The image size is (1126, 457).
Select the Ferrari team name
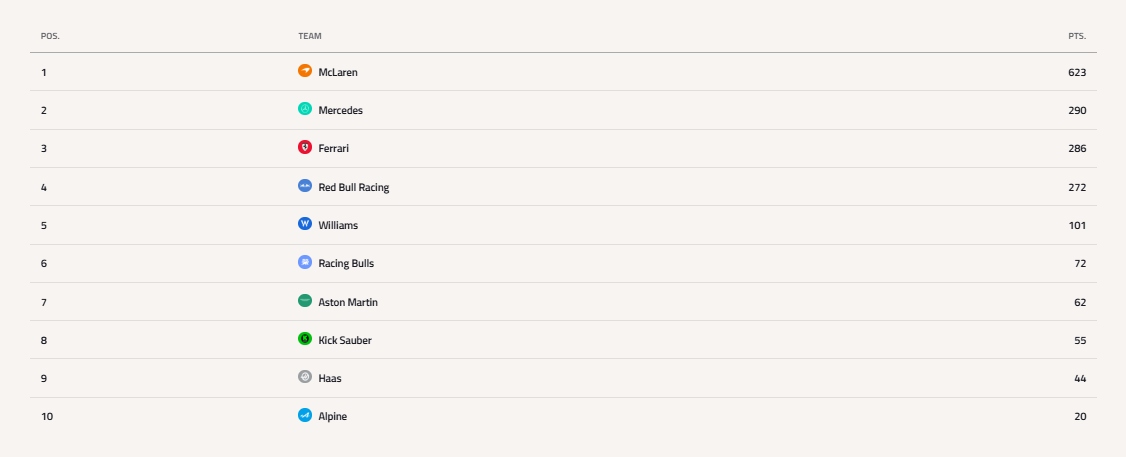click(333, 148)
